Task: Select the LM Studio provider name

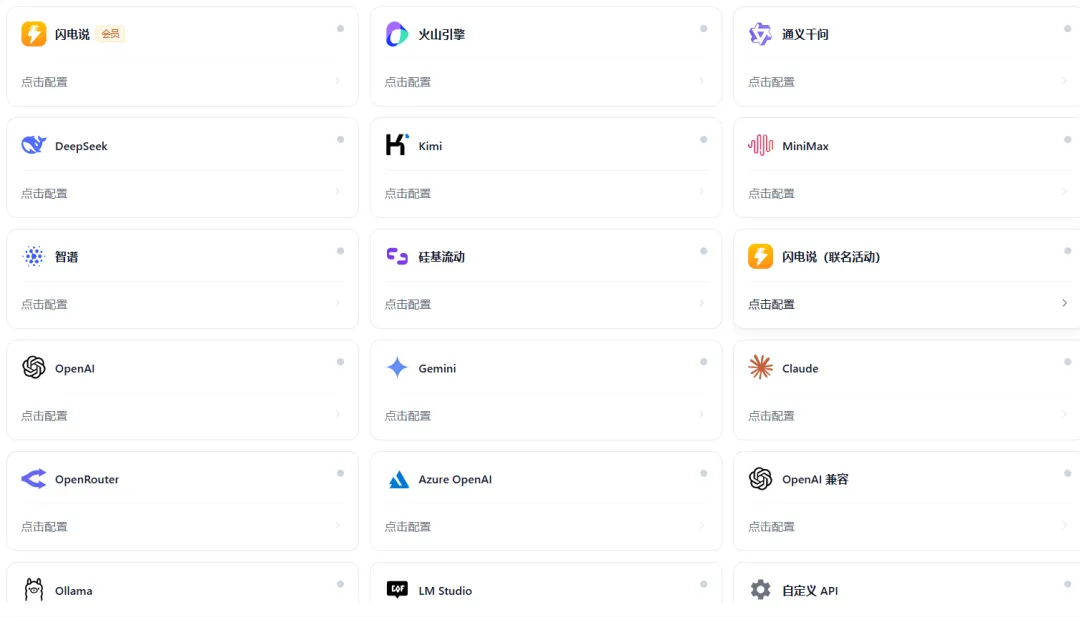Action: (x=445, y=591)
